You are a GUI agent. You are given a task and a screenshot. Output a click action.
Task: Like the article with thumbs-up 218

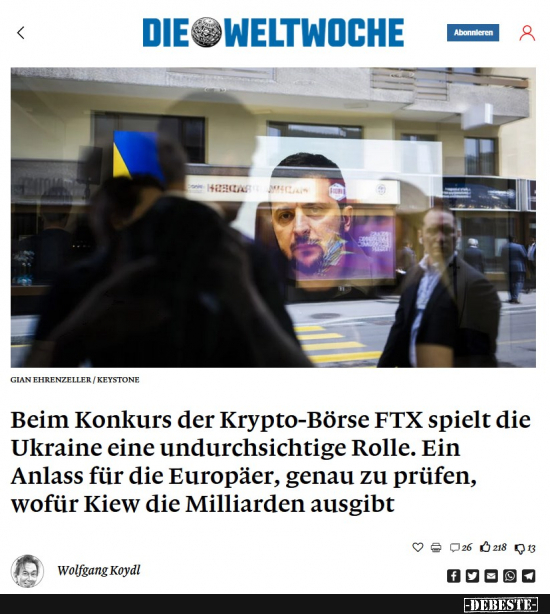(493, 547)
